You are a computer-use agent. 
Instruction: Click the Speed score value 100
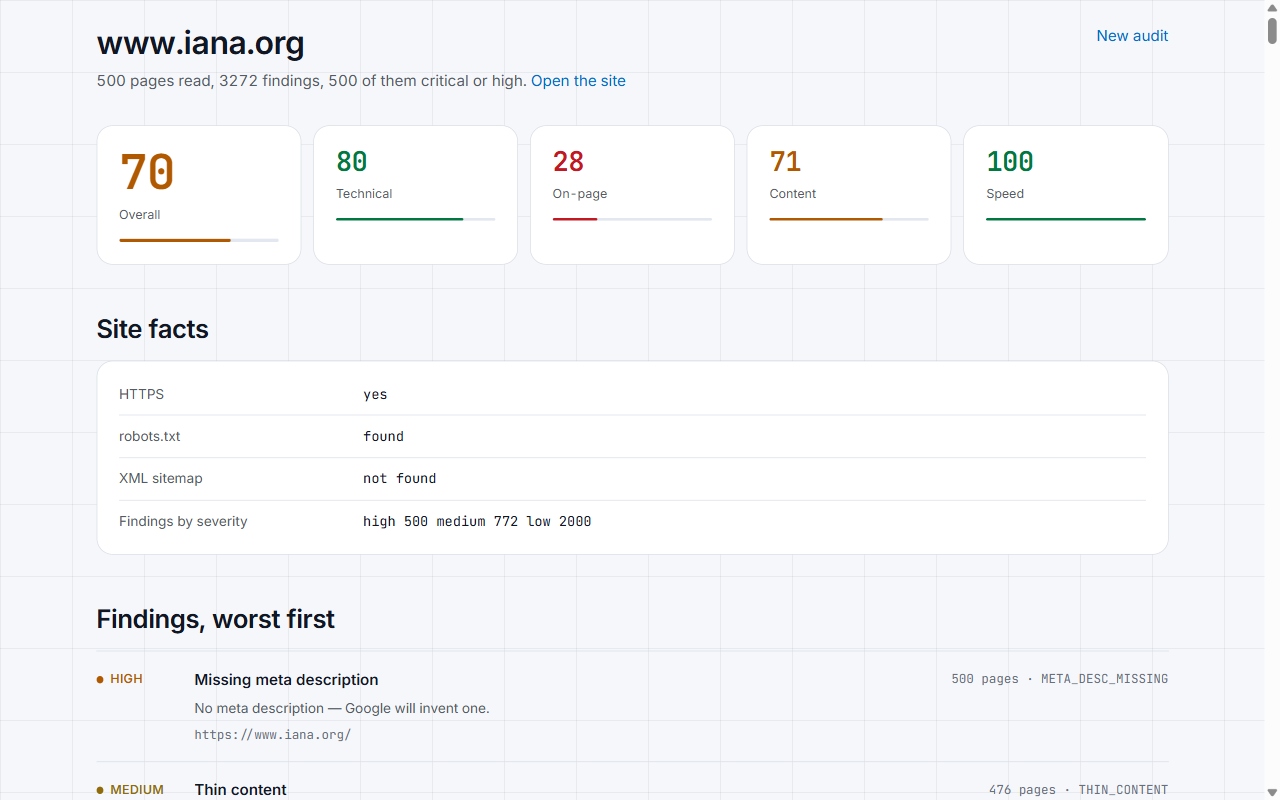tap(1010, 161)
